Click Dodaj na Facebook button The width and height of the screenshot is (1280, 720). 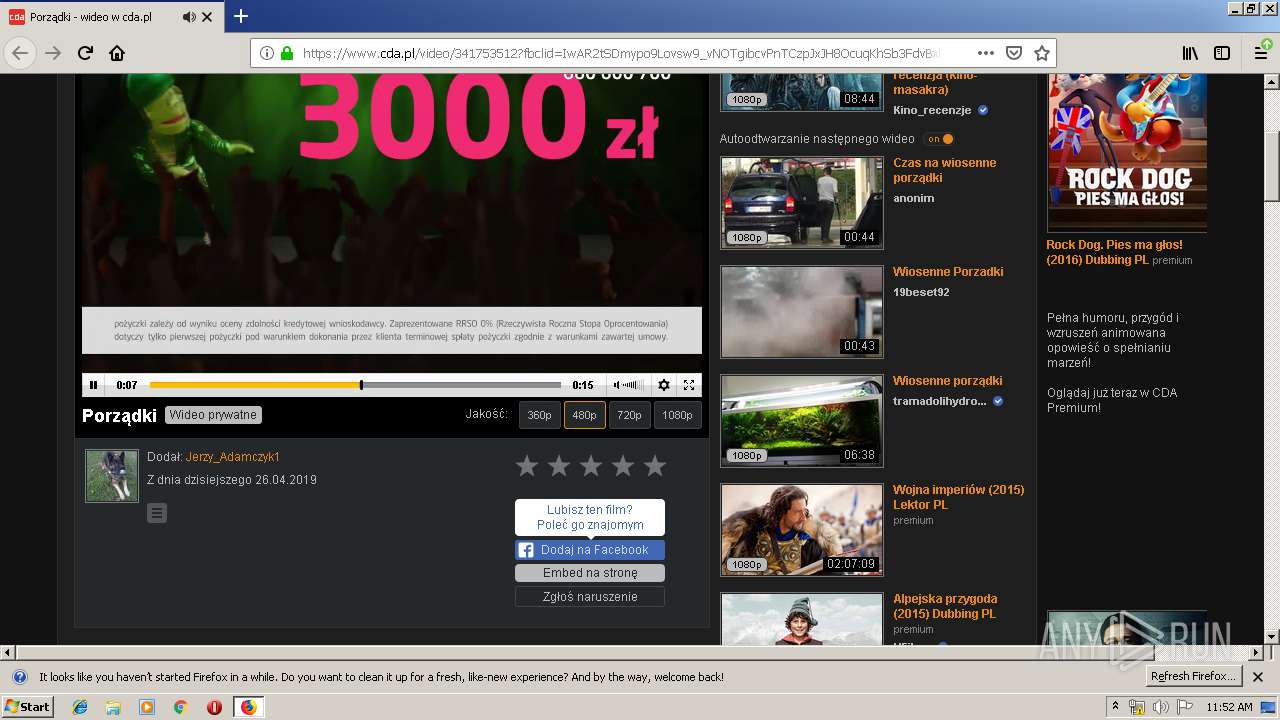pyautogui.click(x=590, y=550)
